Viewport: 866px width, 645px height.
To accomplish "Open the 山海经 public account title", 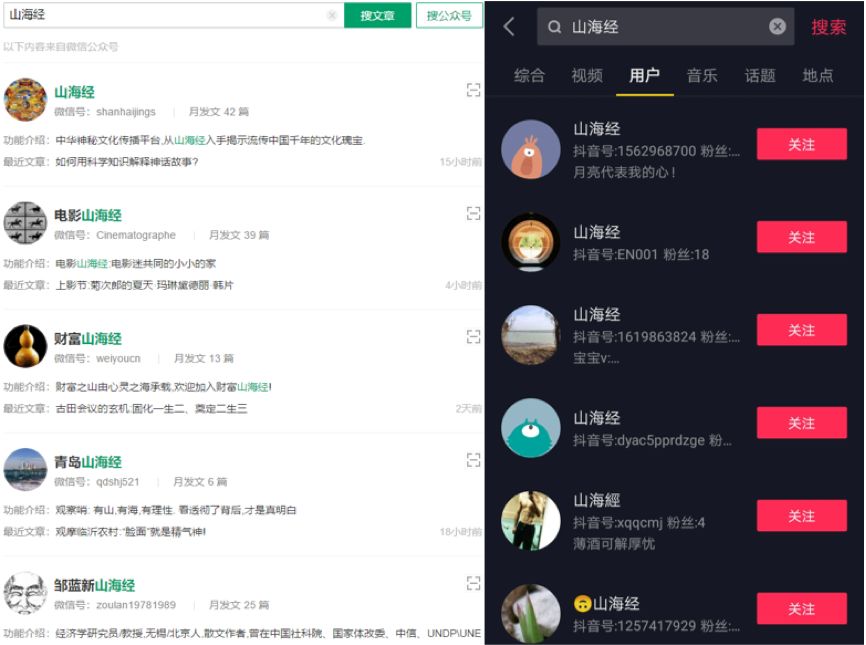I will (75, 92).
